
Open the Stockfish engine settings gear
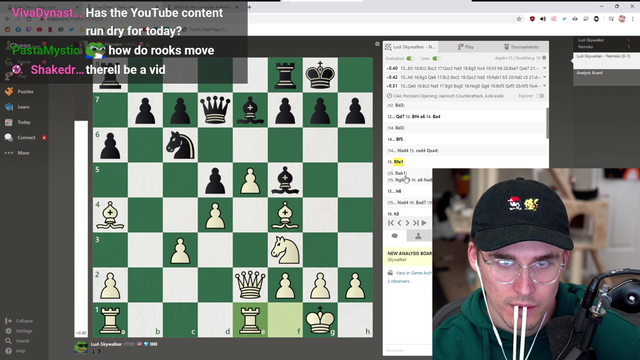[544, 58]
